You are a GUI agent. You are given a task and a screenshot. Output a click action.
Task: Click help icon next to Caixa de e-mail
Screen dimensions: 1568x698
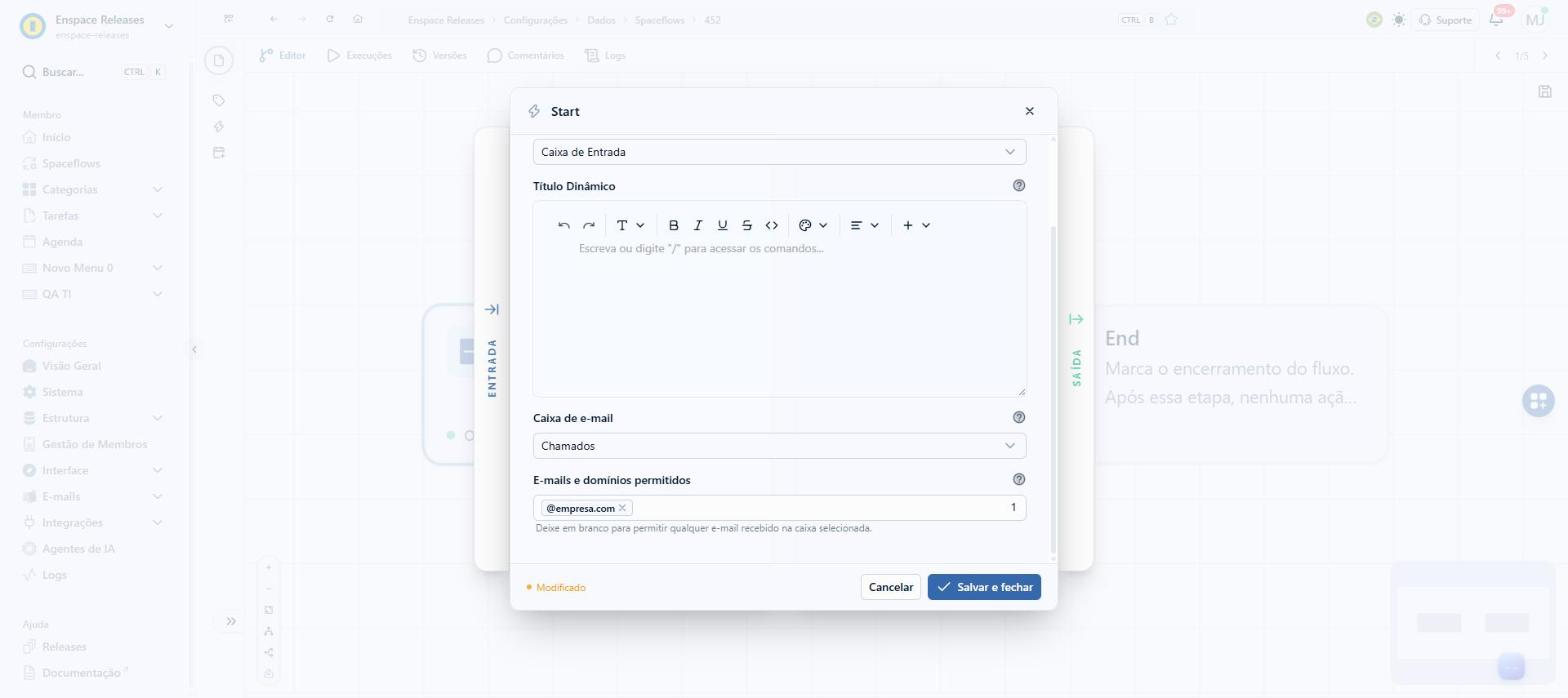pos(1019,418)
